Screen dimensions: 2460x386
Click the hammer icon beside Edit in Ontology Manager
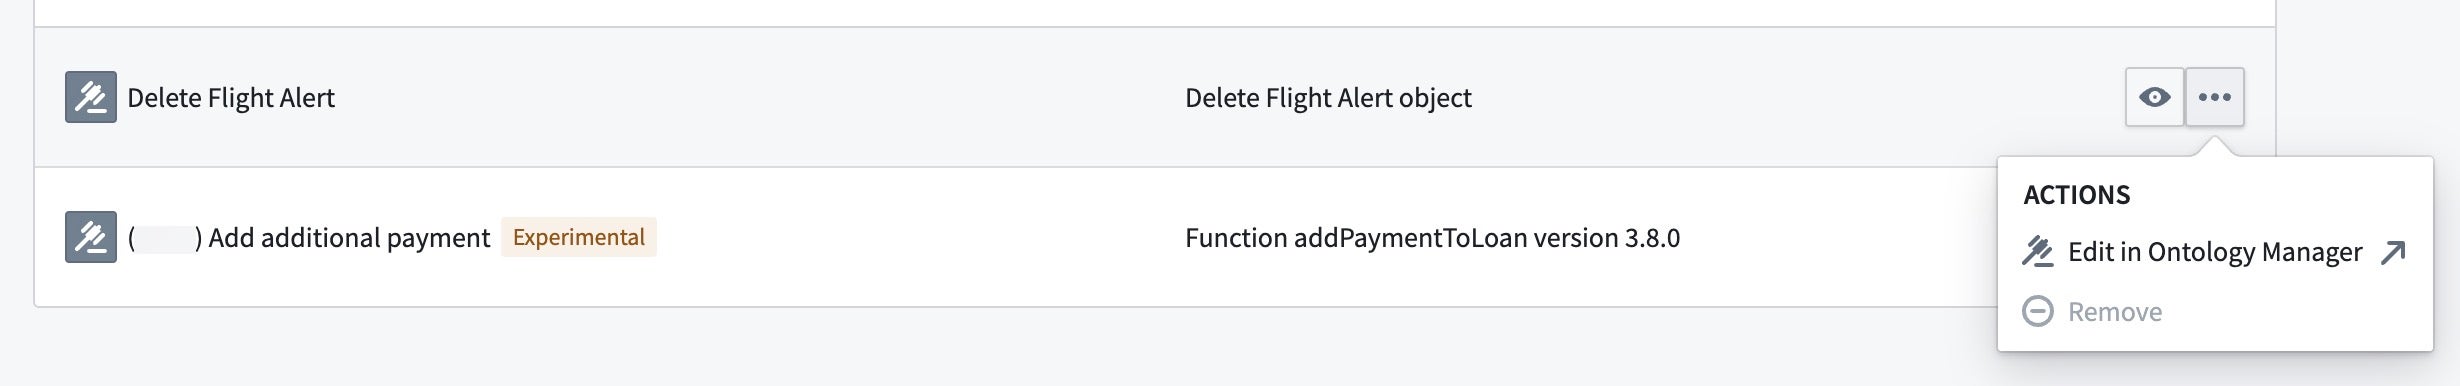point(2037,252)
